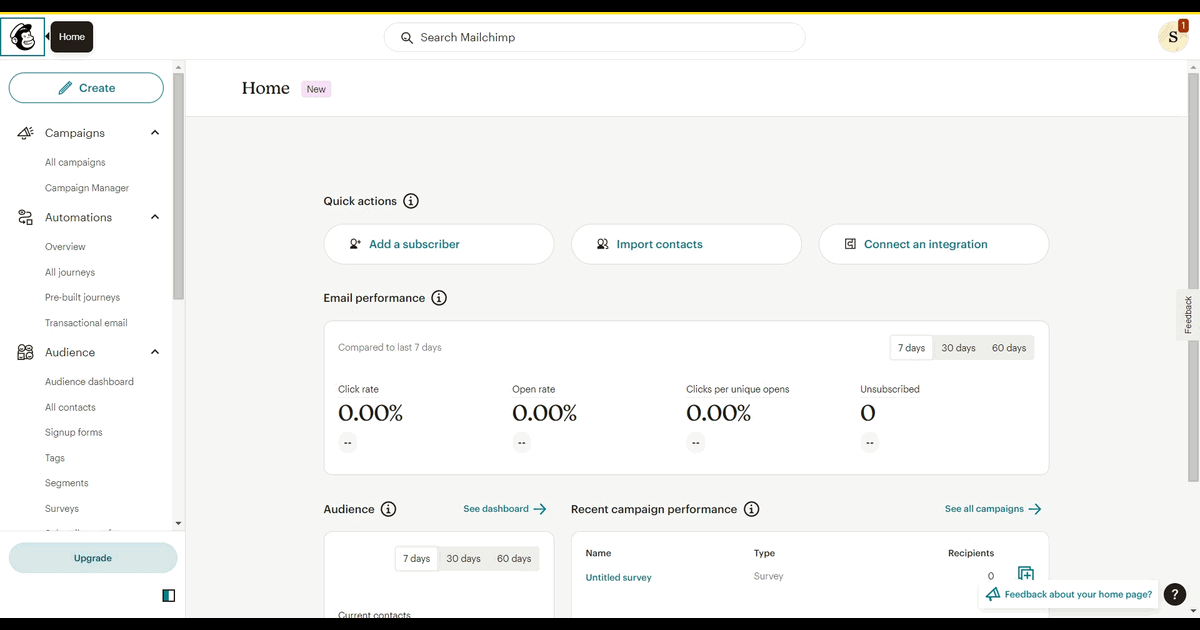
Task: Click the Campaigns section heading
Action: [x=75, y=133]
